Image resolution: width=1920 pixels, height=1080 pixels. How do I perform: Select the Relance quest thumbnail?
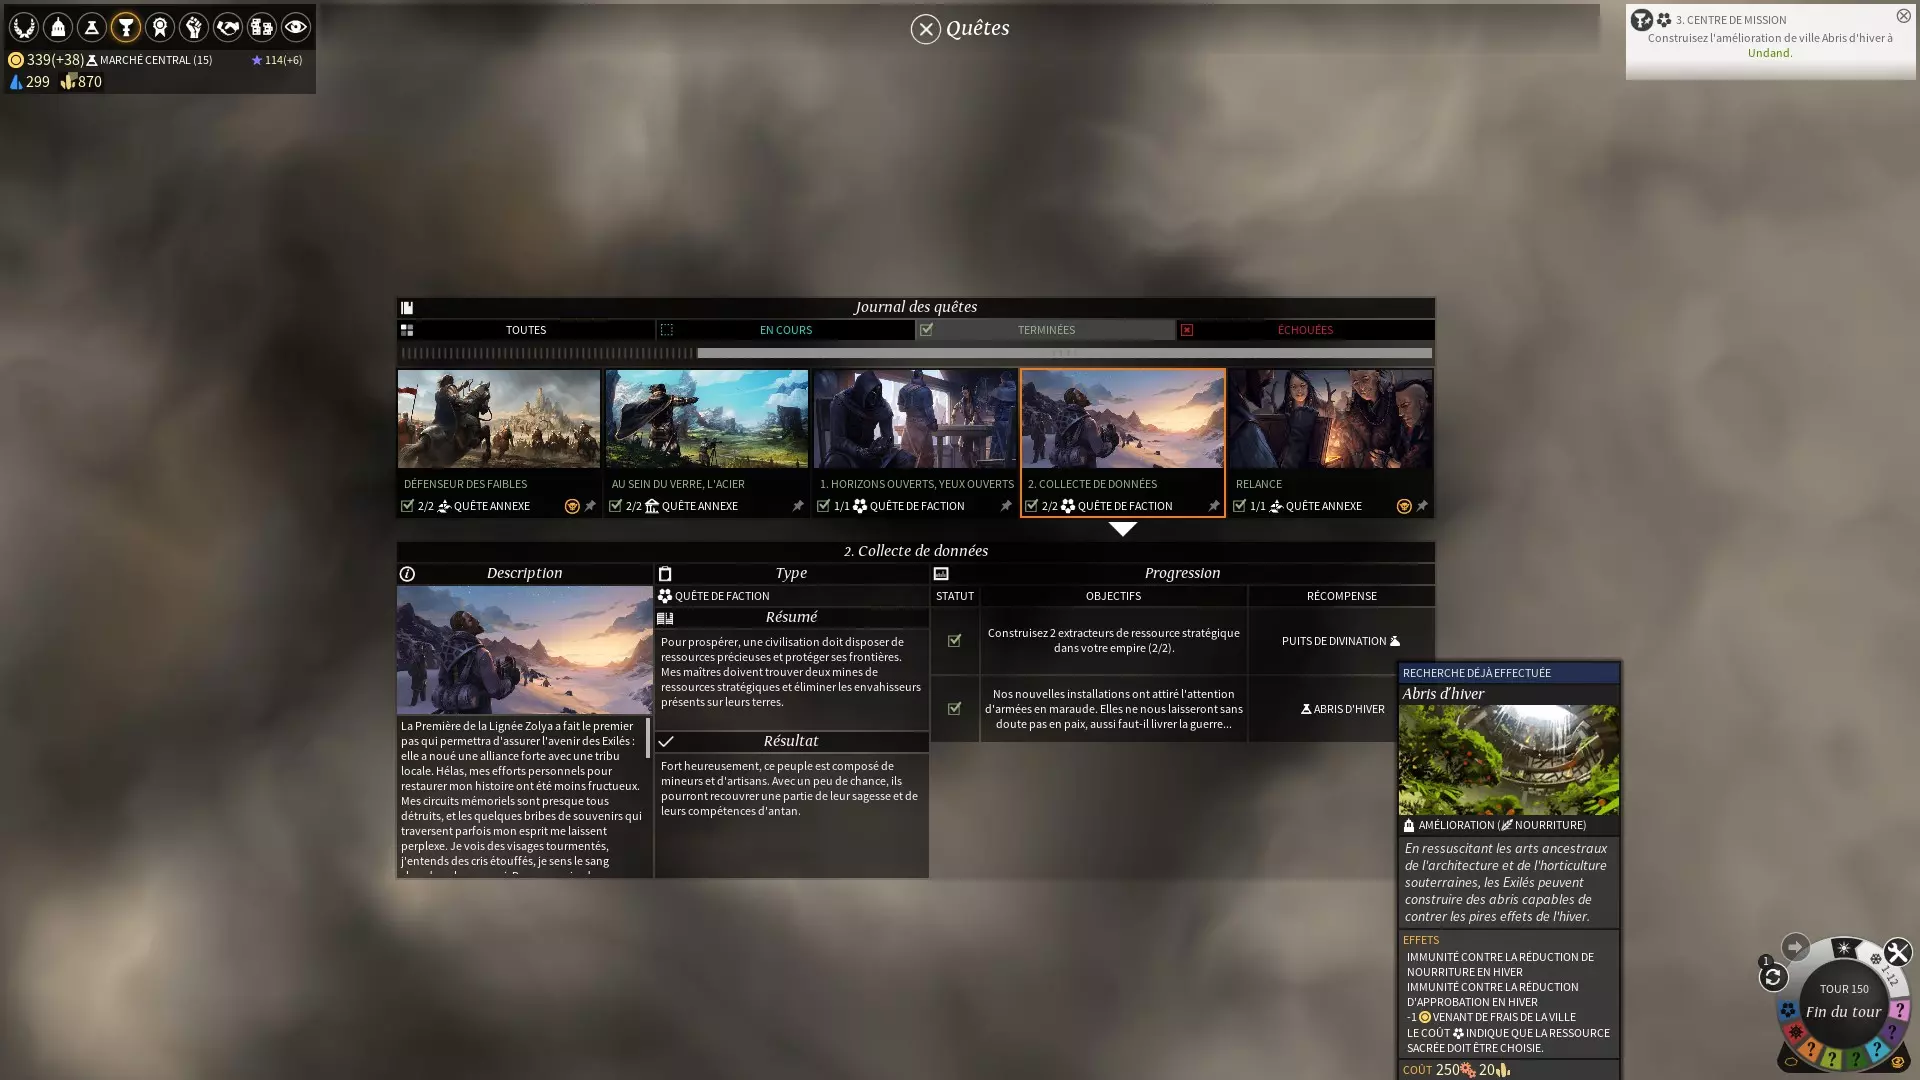click(1330, 420)
